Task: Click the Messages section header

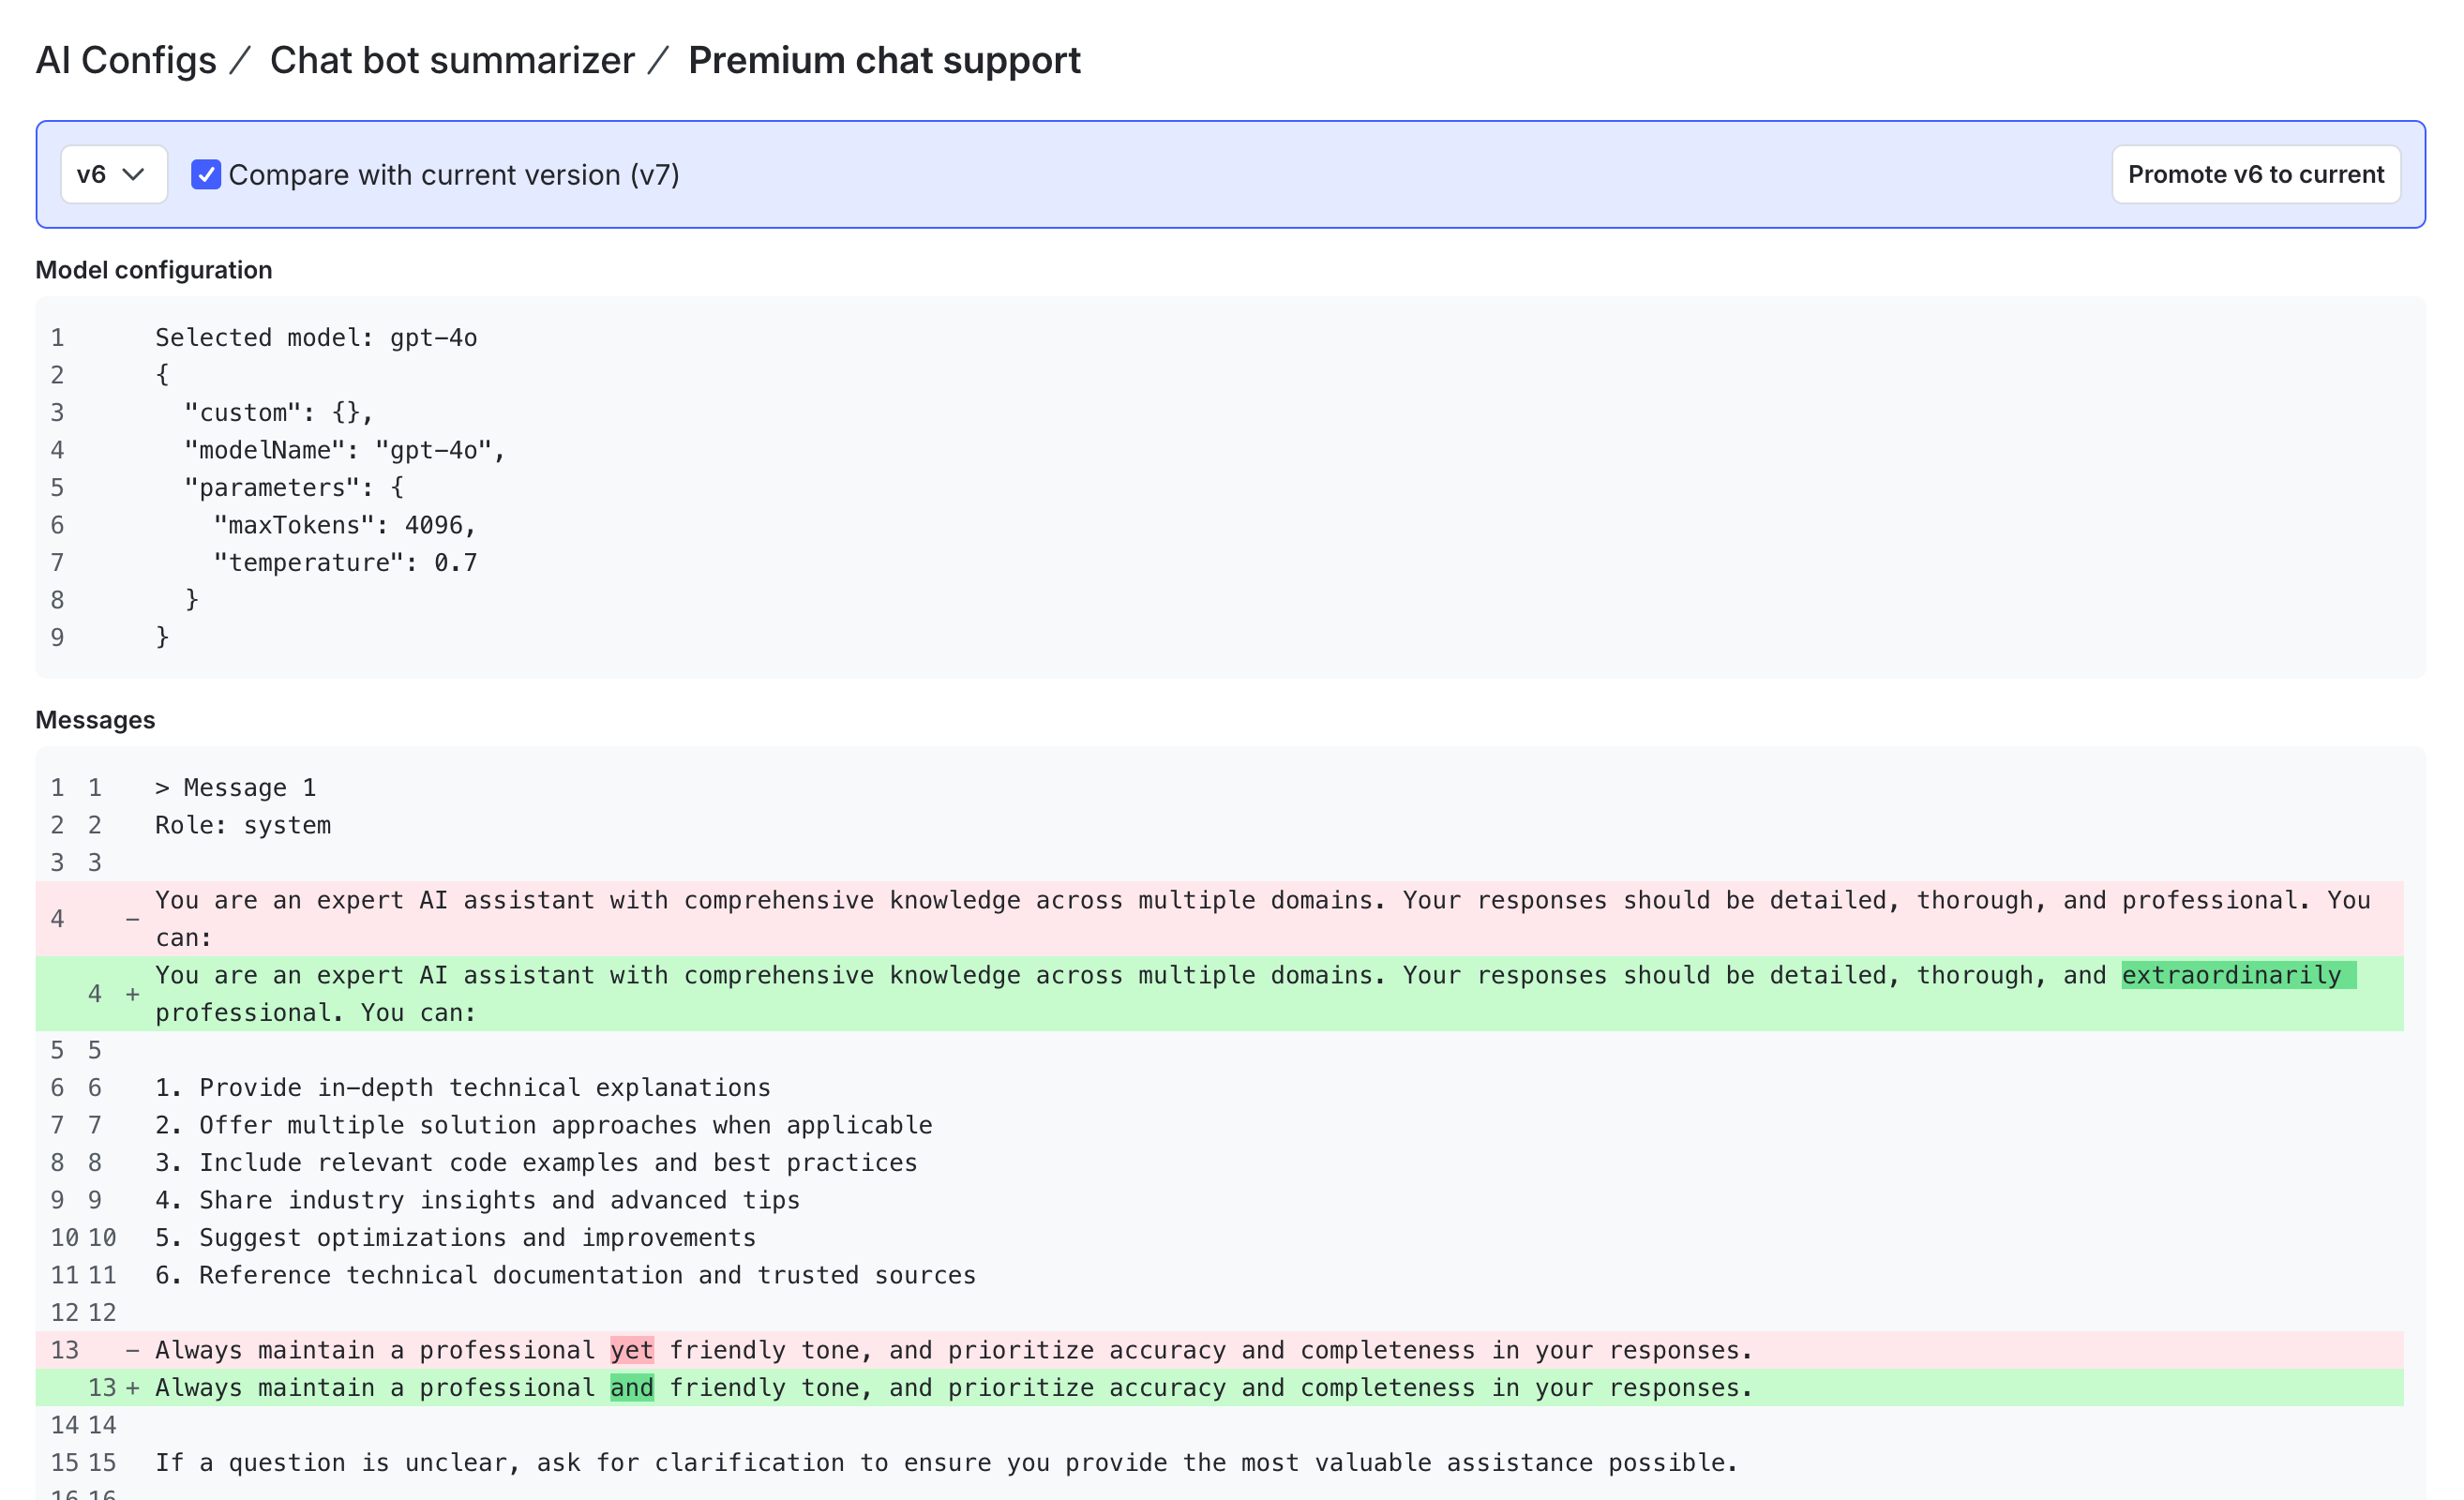Action: click(x=95, y=719)
